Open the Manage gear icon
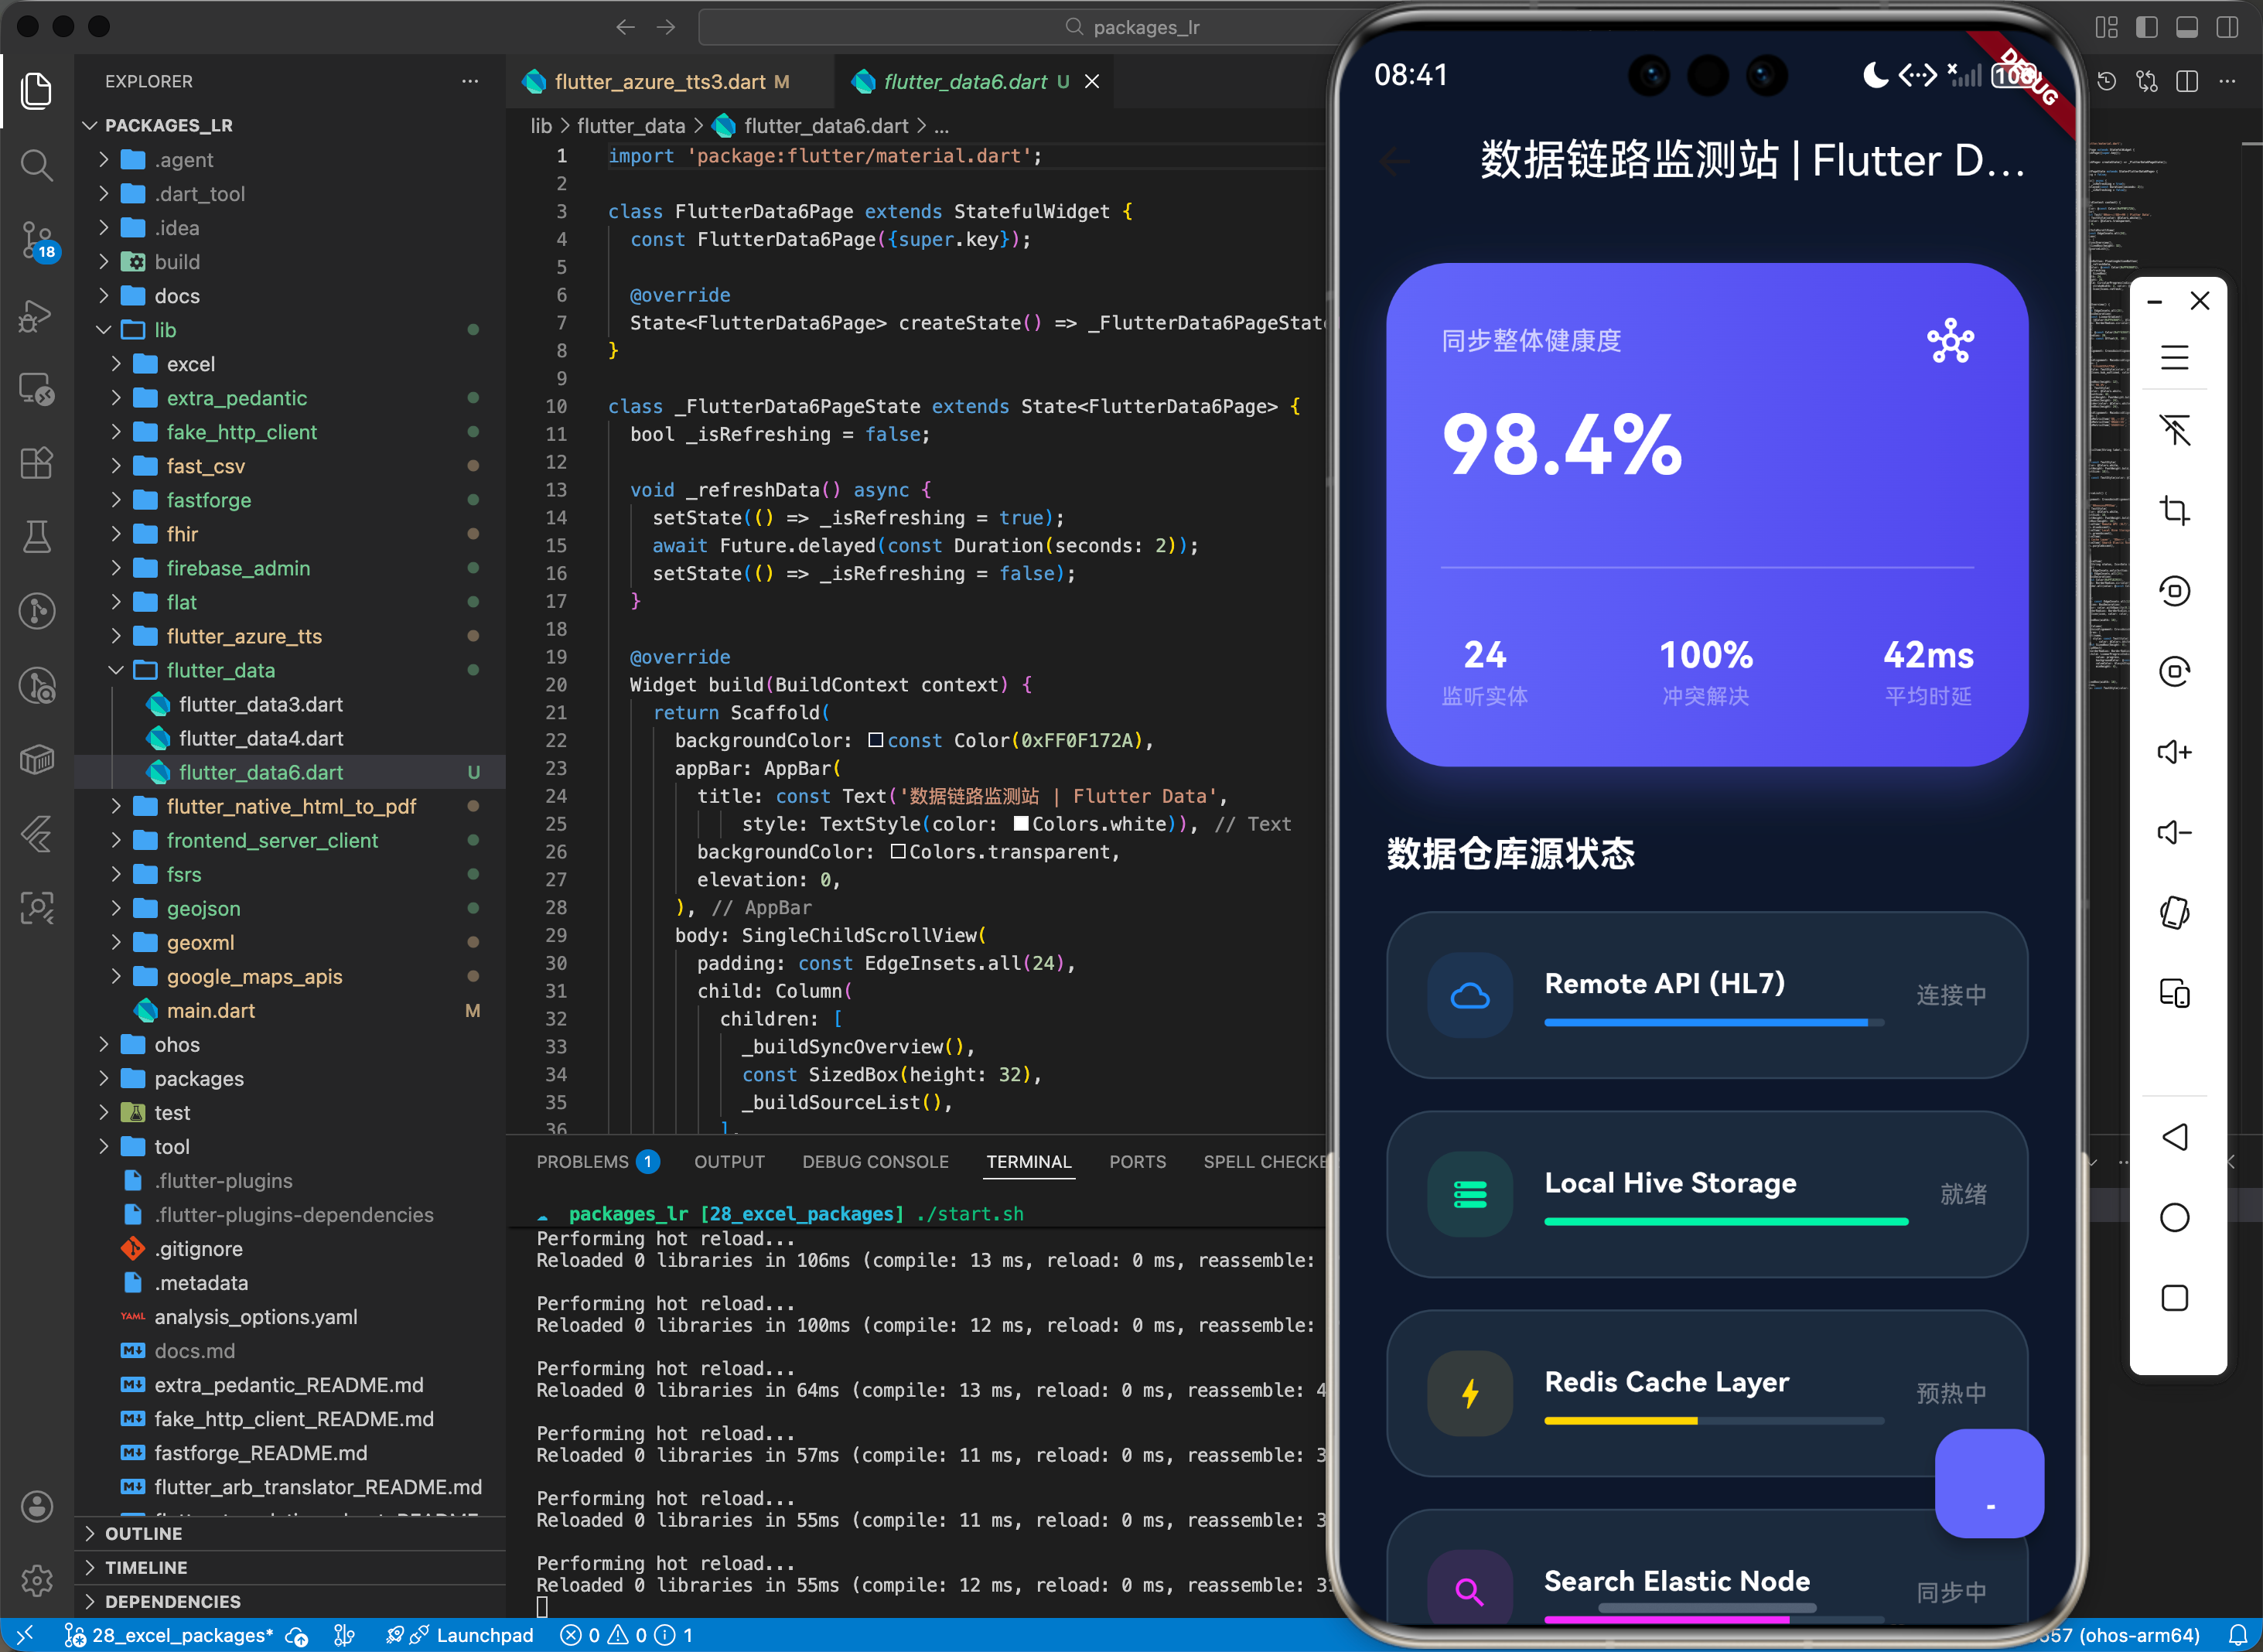Image resolution: width=2263 pixels, height=1652 pixels. [x=37, y=1580]
